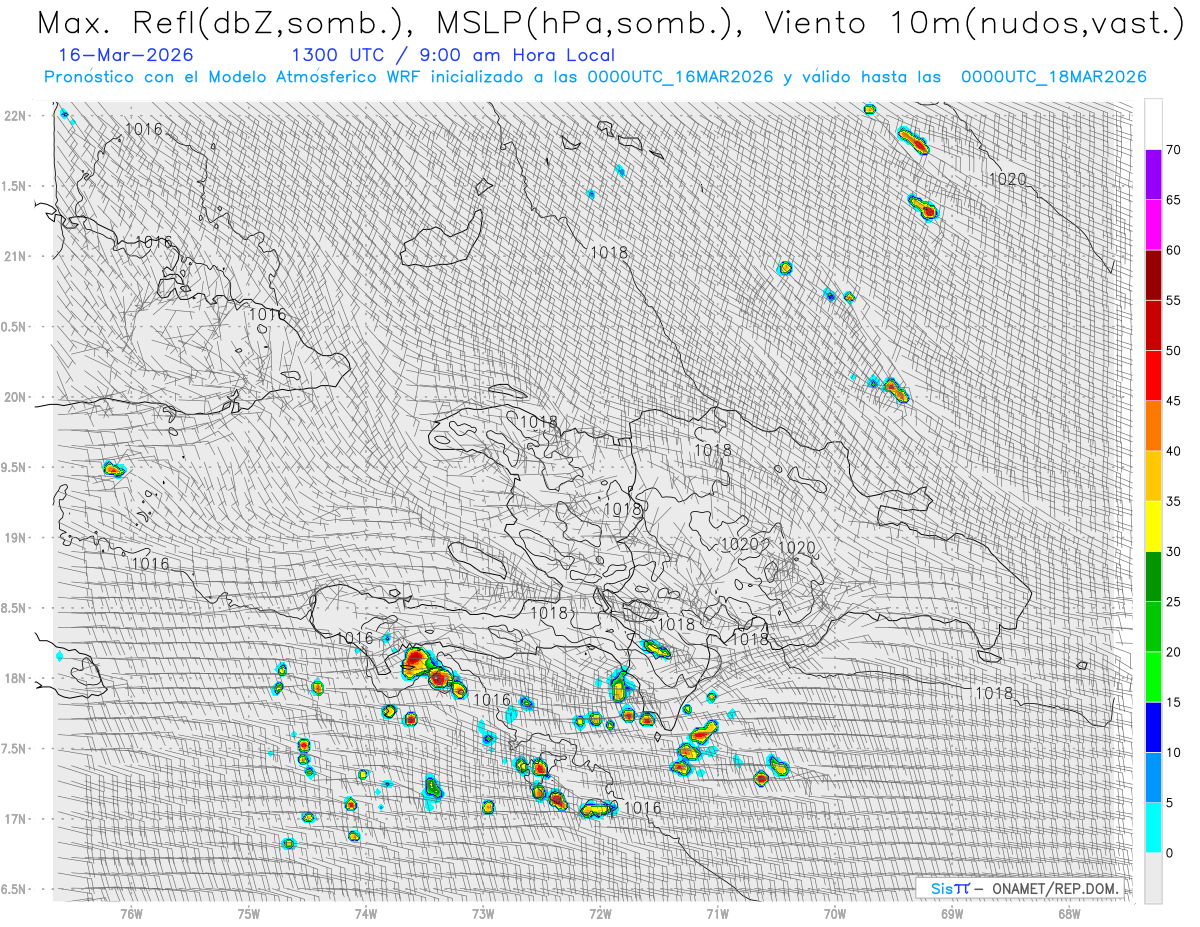Click the cyan 0–5 dBZ legend swatch
The height and width of the screenshot is (927, 1200).
[x=1153, y=828]
